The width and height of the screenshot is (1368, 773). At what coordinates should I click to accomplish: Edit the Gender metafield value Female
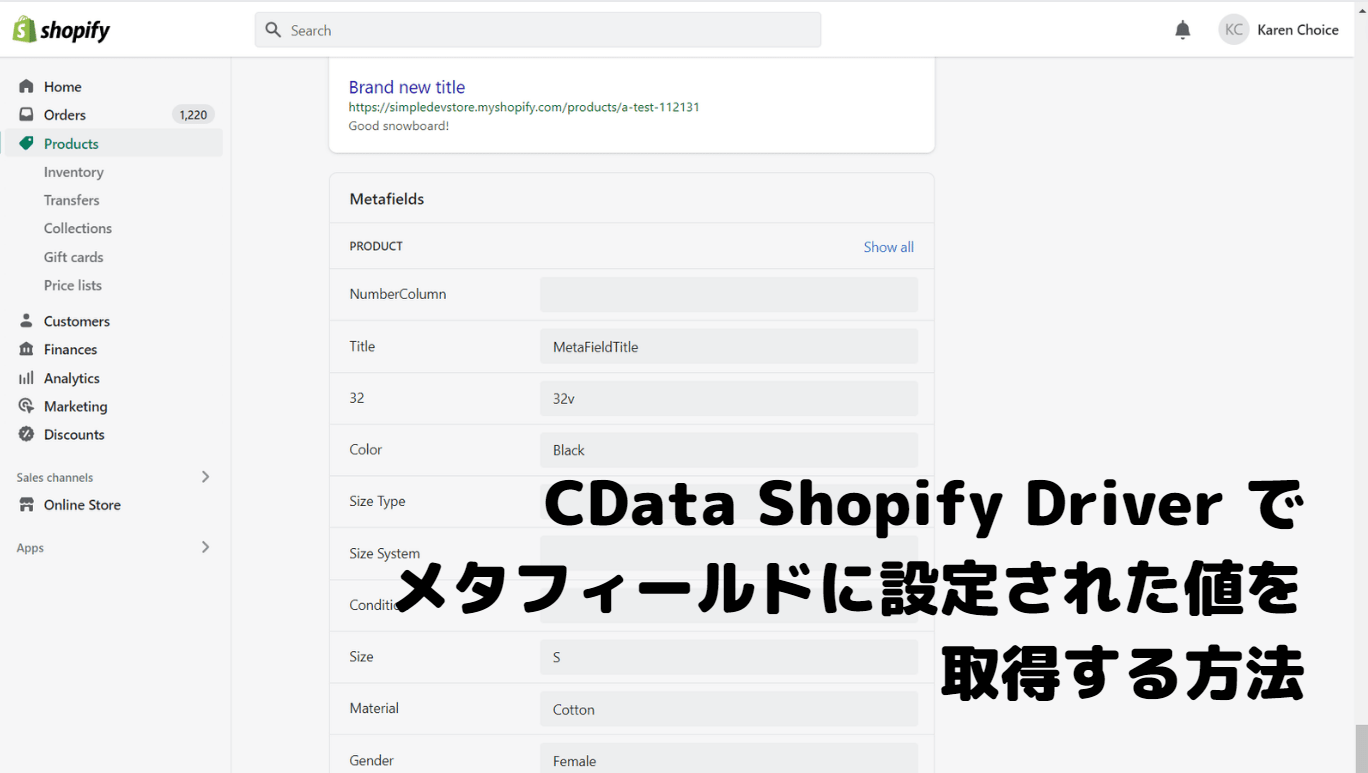[729, 760]
